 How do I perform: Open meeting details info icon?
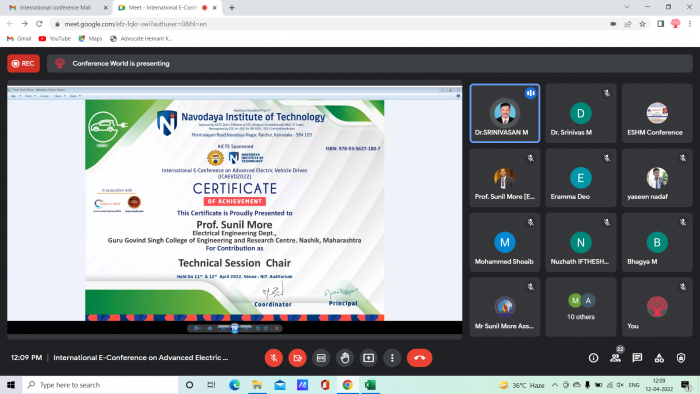point(593,358)
